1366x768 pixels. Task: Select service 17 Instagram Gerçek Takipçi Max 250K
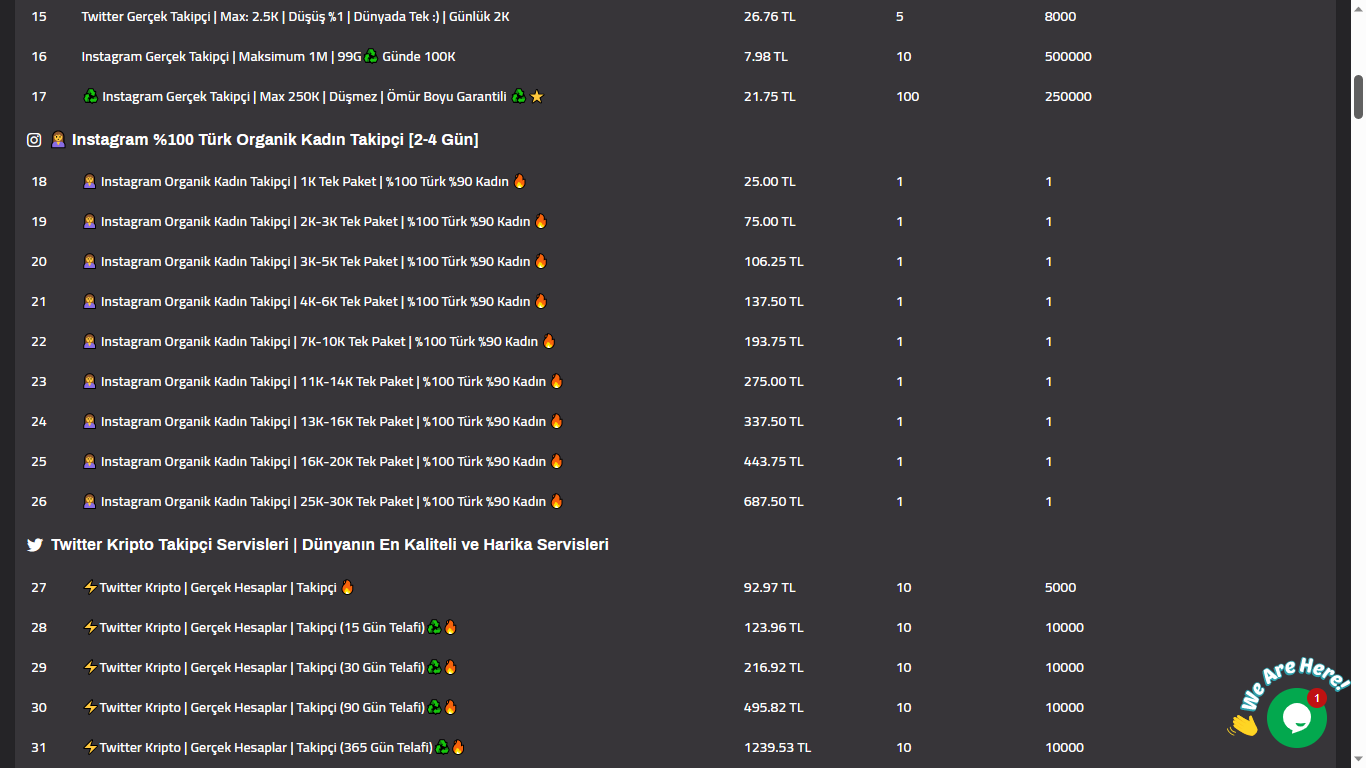coord(313,96)
